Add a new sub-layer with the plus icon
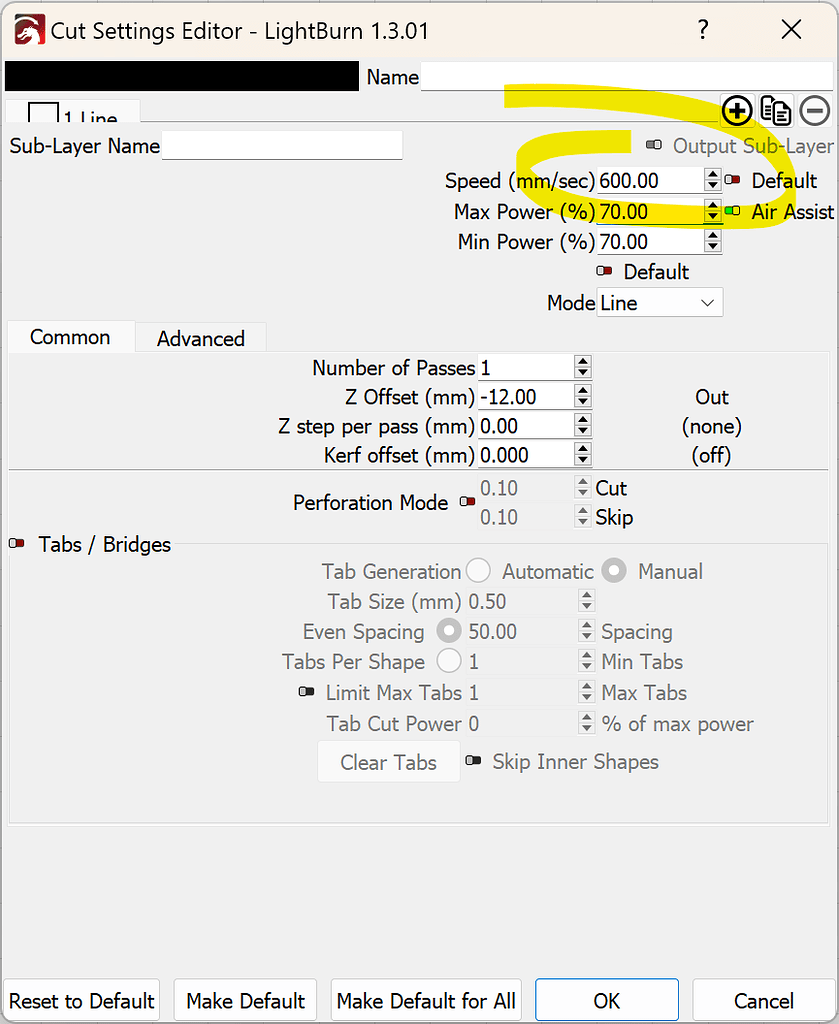 pos(737,111)
